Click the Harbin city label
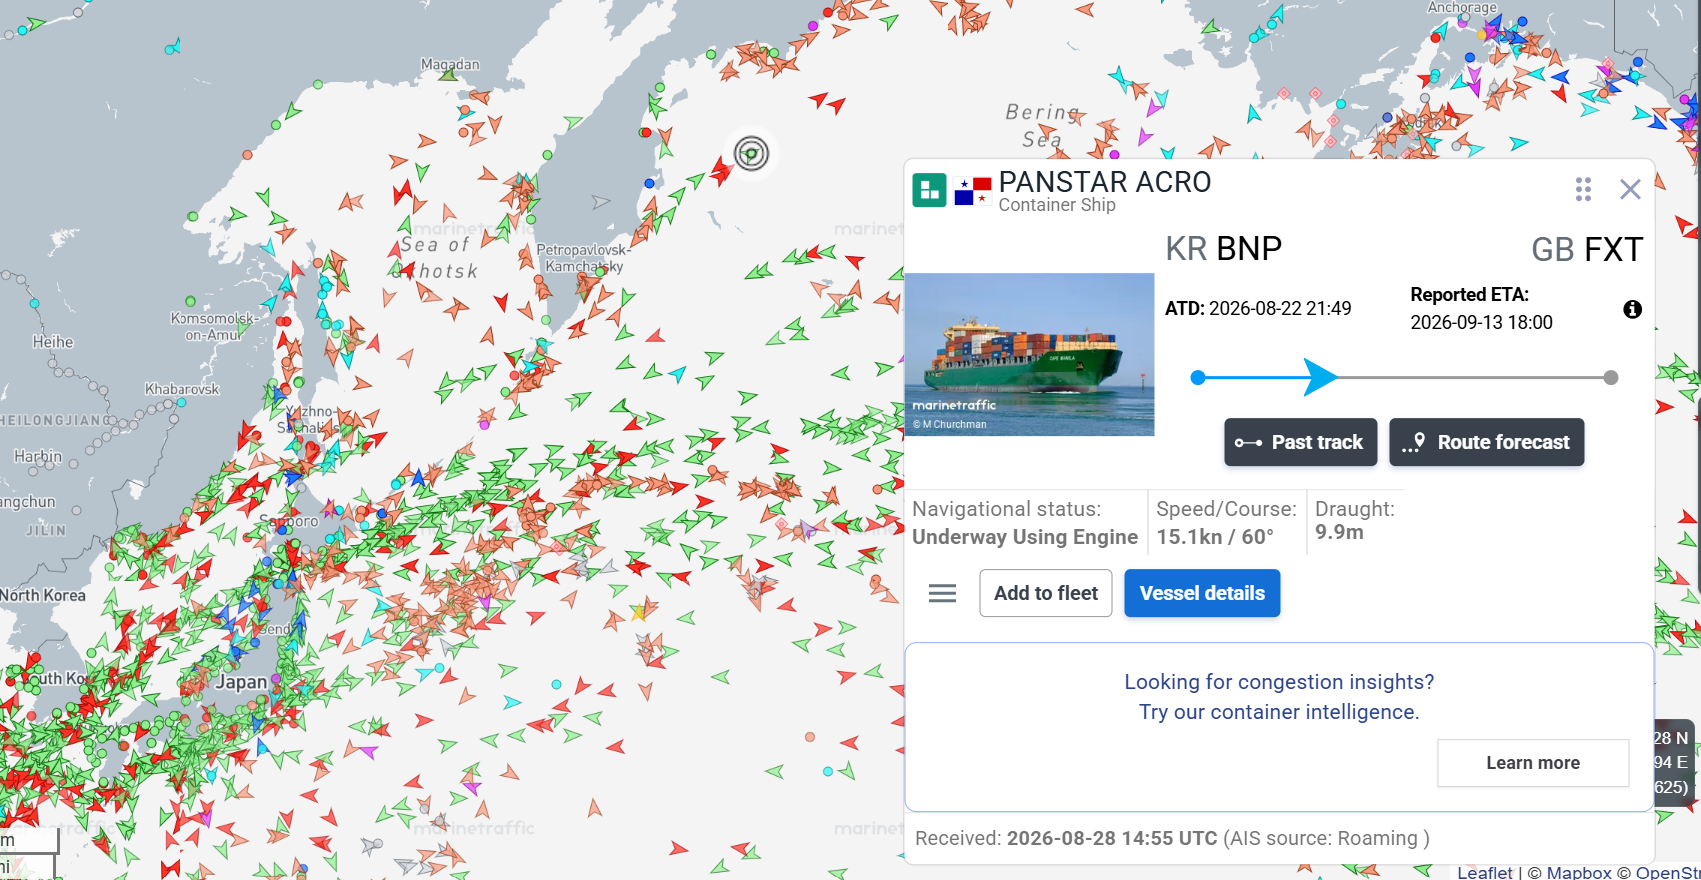 (38, 456)
